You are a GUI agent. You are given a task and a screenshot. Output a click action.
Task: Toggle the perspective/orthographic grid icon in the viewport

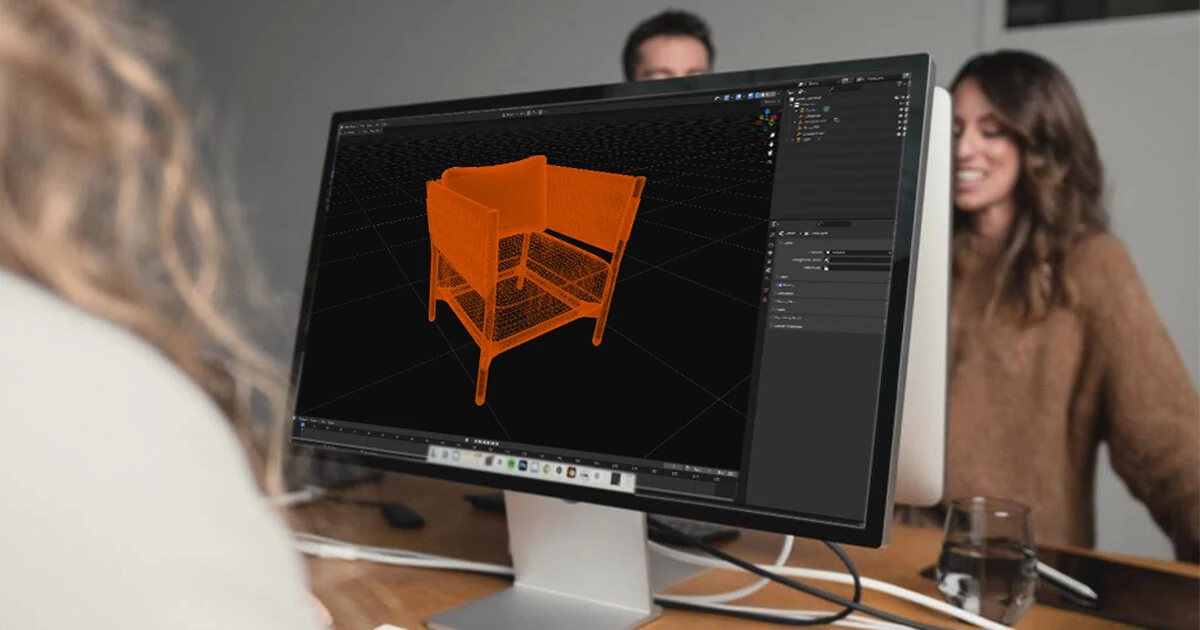[770, 162]
